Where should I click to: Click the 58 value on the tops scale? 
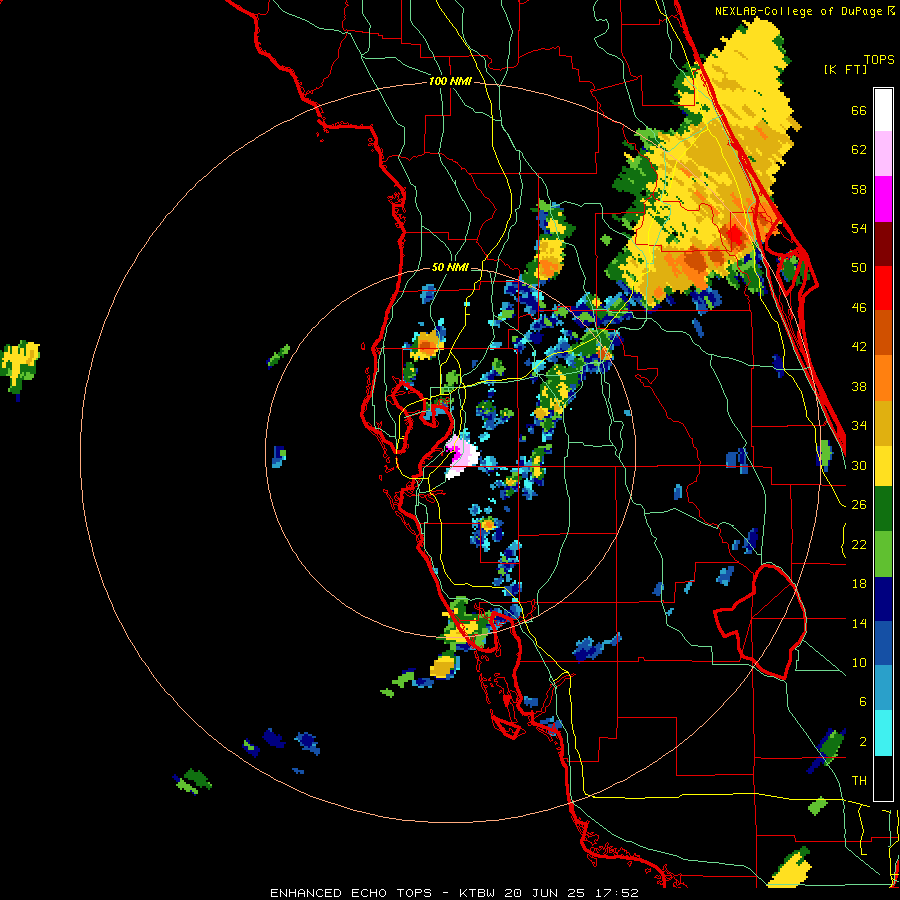(x=859, y=190)
